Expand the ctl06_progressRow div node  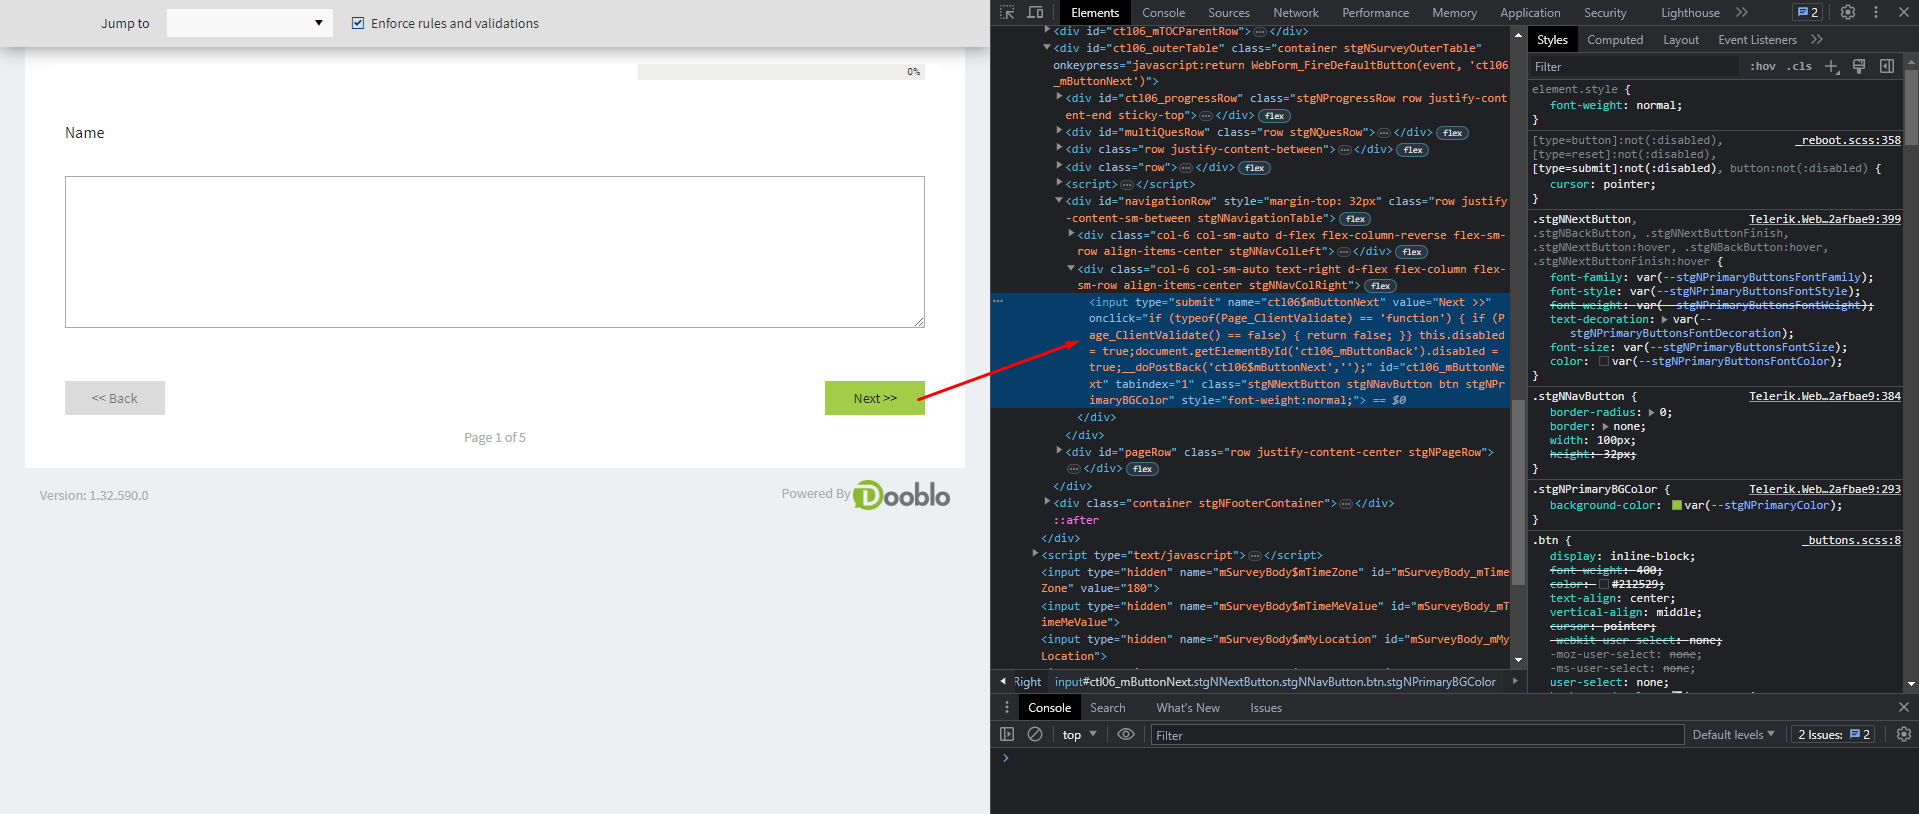click(1059, 97)
